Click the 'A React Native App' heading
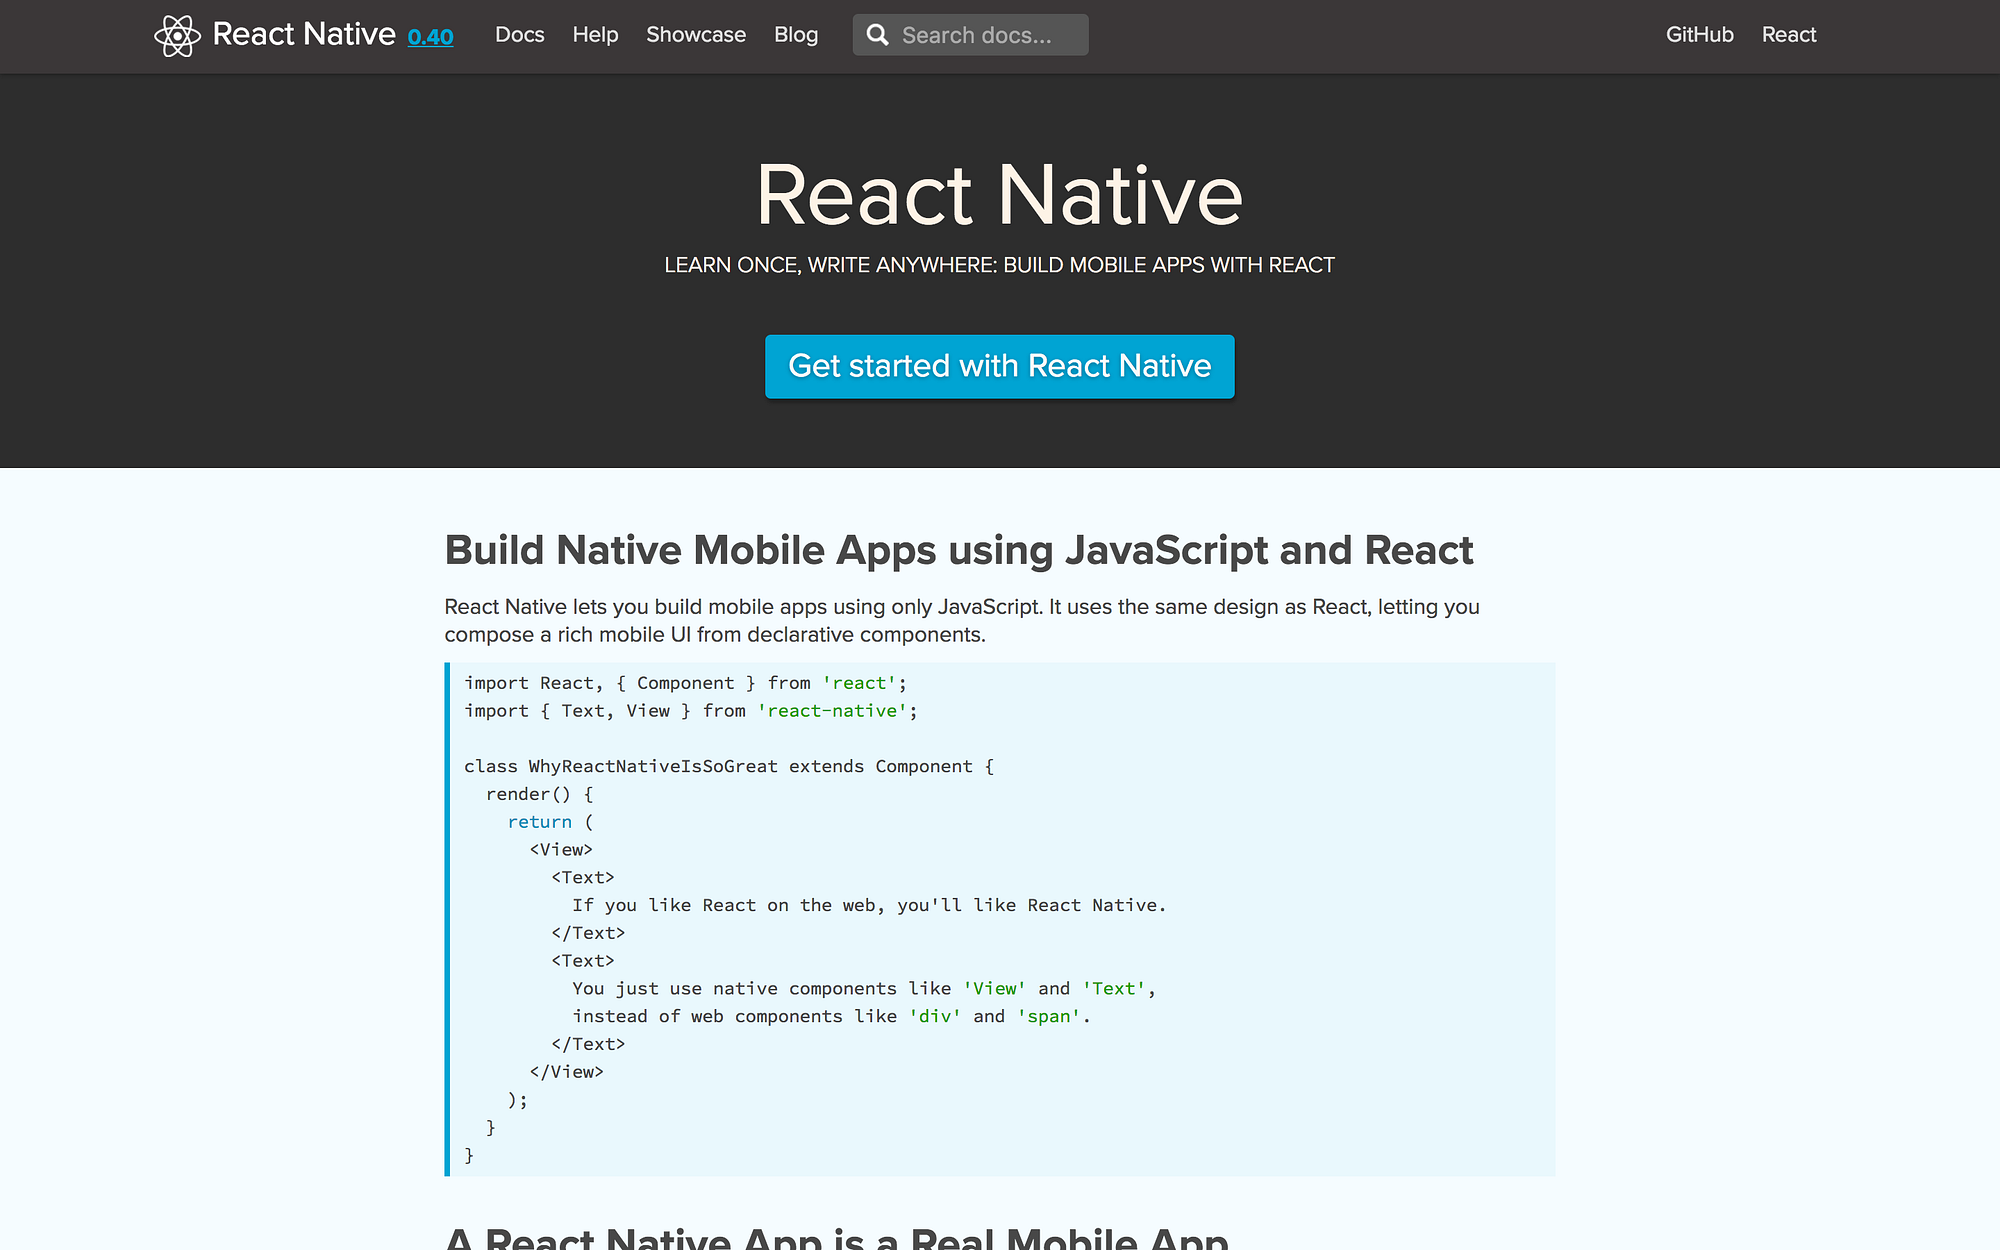The height and width of the screenshot is (1250, 2000). 836,1238
